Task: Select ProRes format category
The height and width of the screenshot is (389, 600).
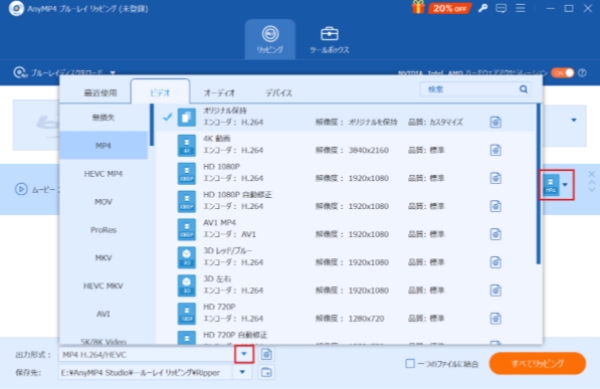Action: click(103, 229)
